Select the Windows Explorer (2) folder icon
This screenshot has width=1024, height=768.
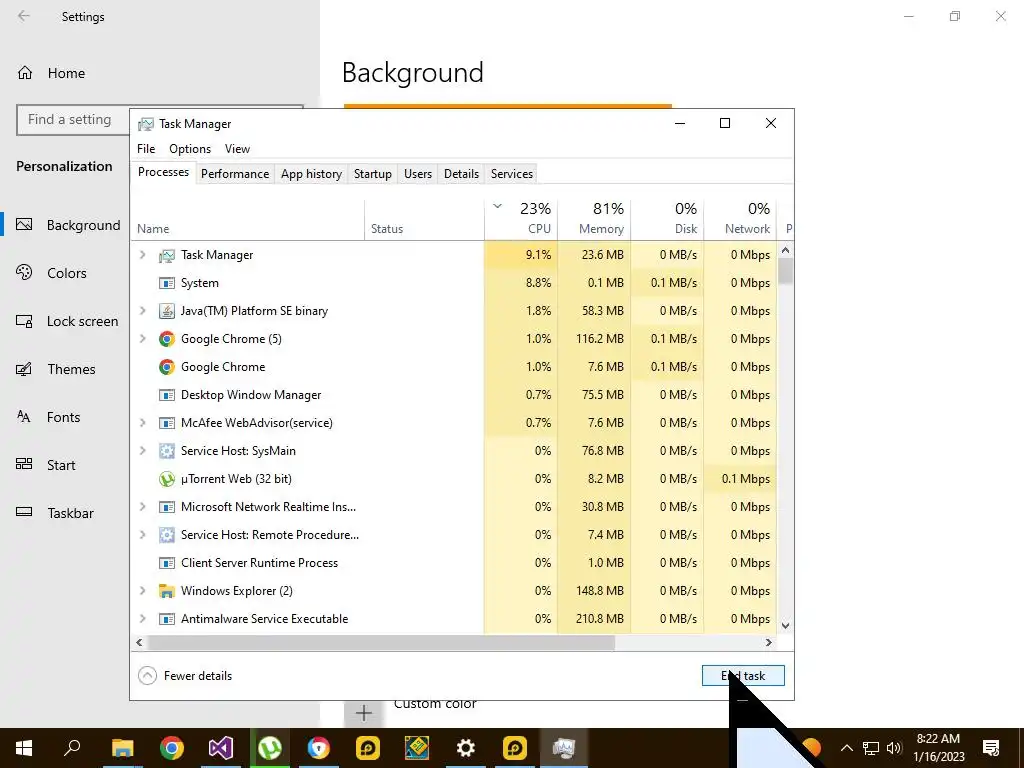click(x=167, y=591)
